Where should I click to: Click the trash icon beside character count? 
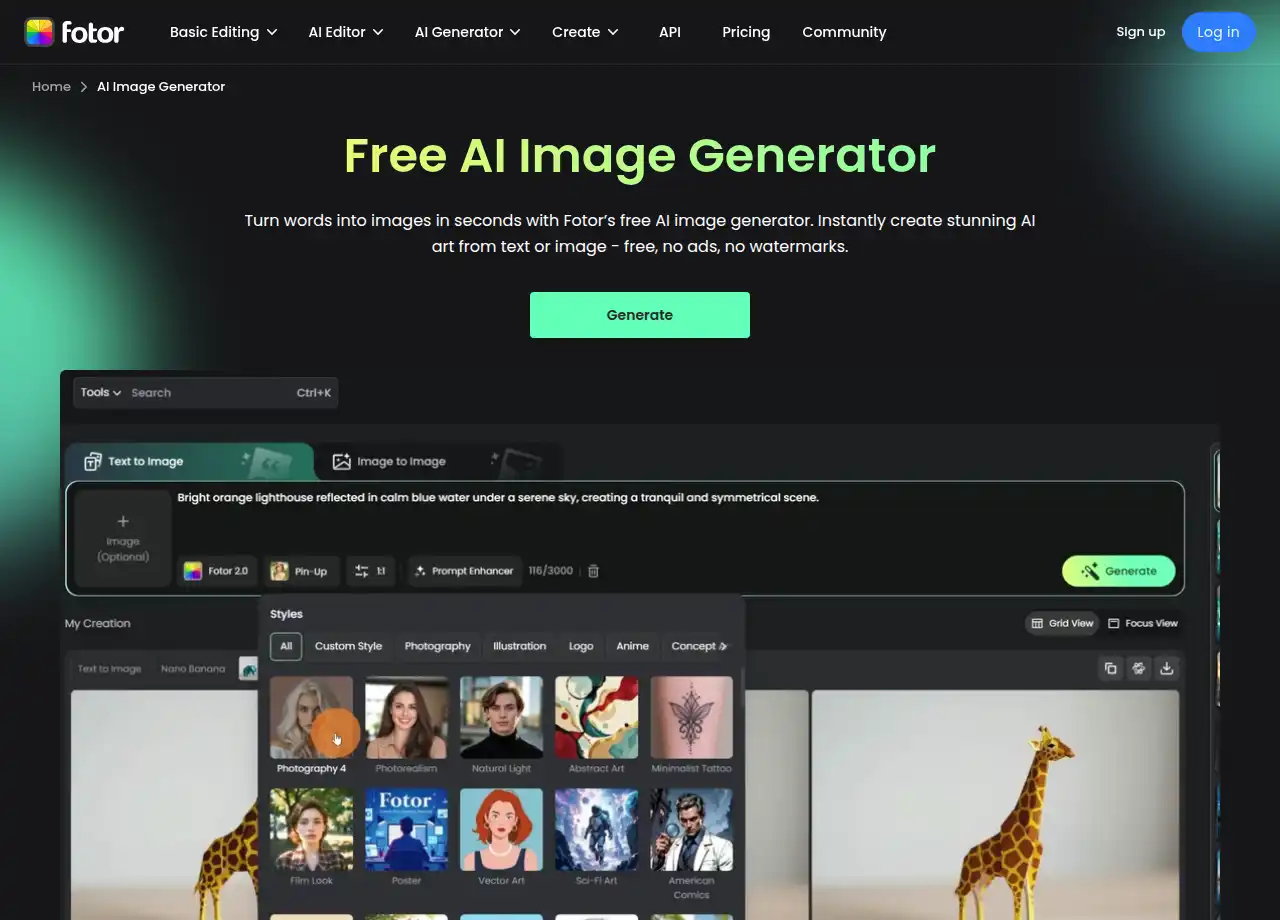pyautogui.click(x=593, y=571)
